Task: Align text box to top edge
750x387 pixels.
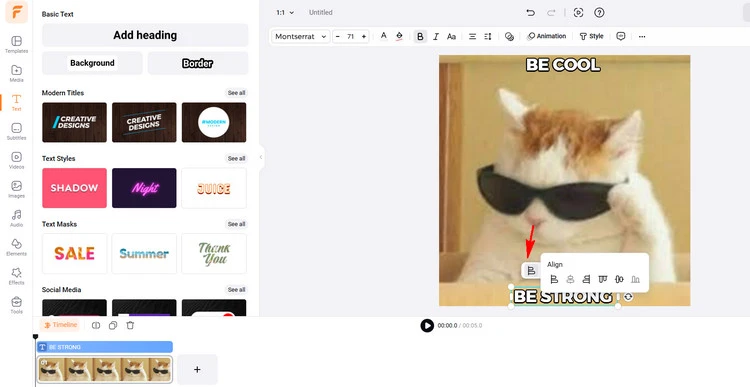Action: click(x=603, y=279)
